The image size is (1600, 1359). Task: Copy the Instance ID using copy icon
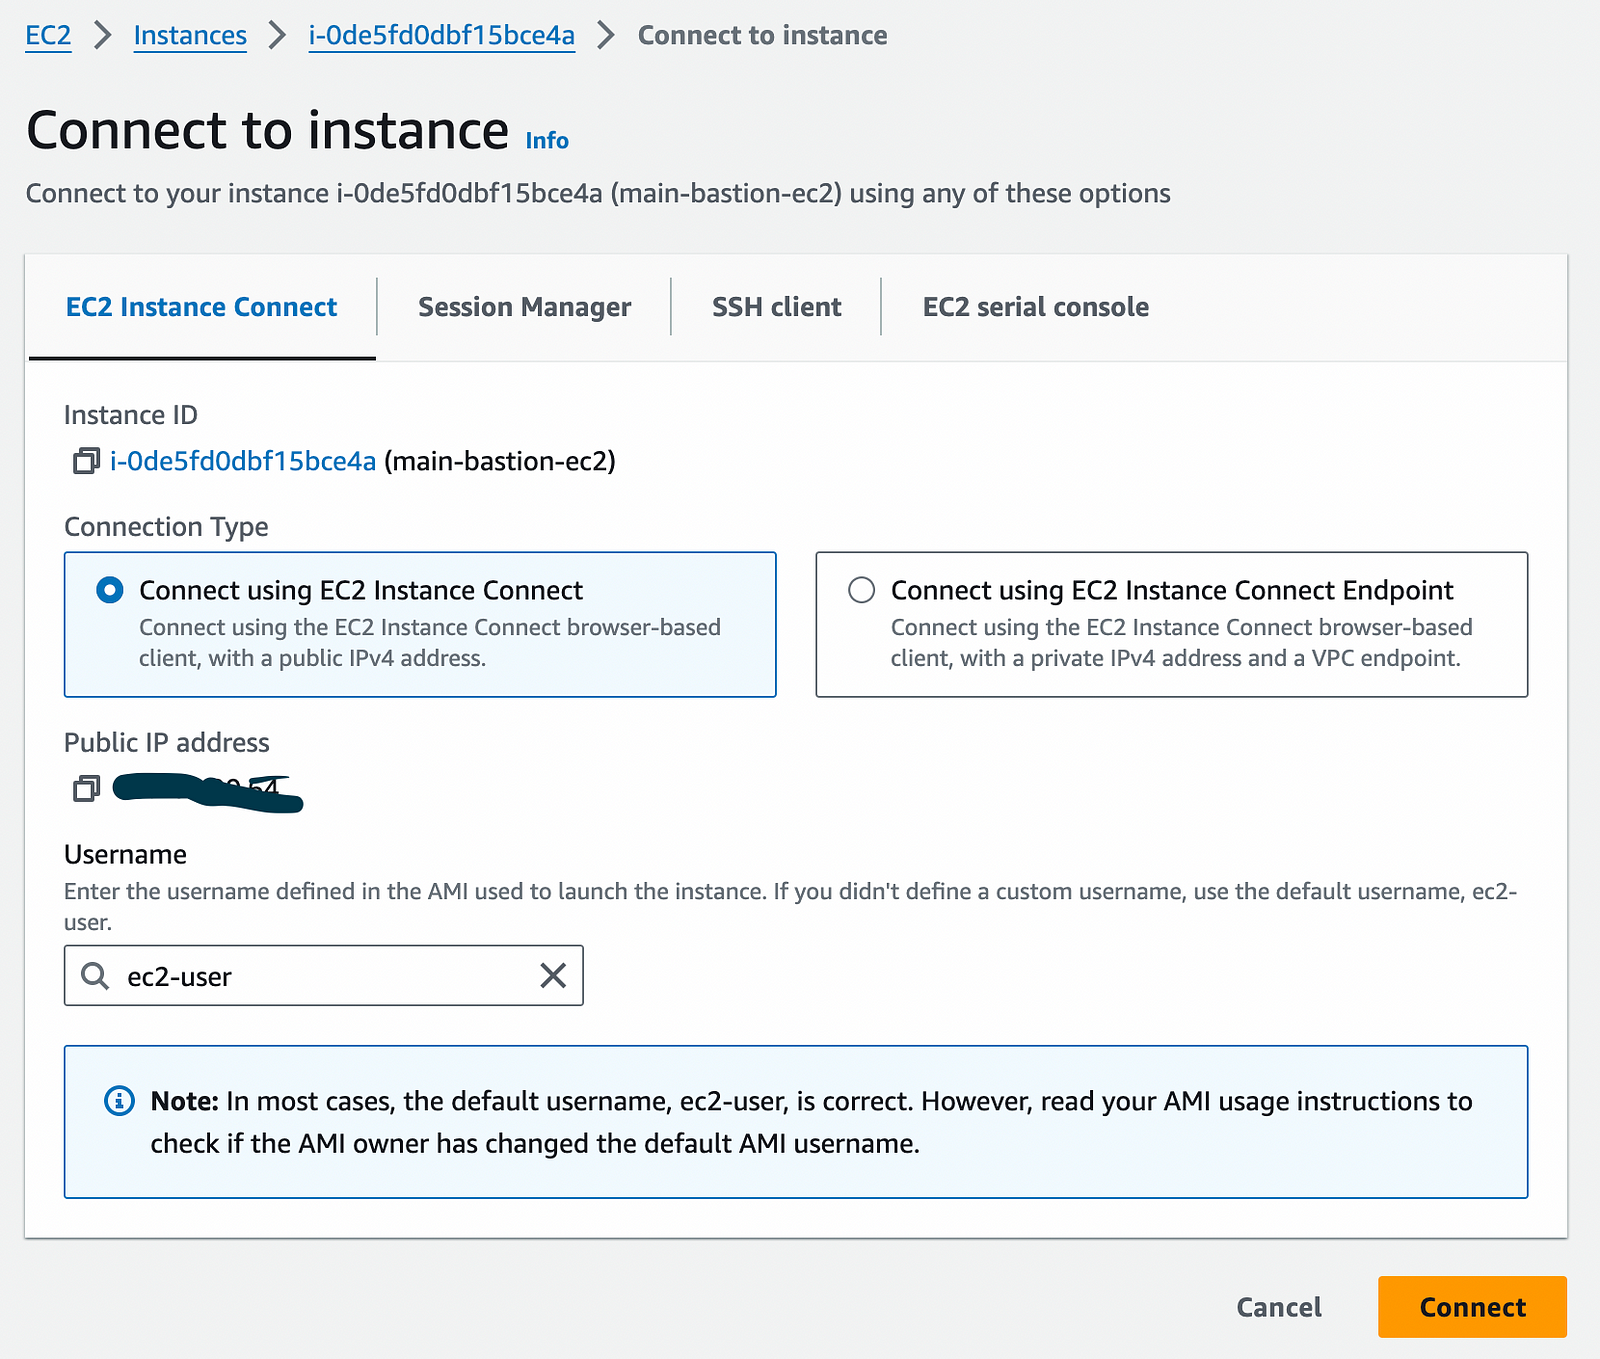click(x=87, y=461)
